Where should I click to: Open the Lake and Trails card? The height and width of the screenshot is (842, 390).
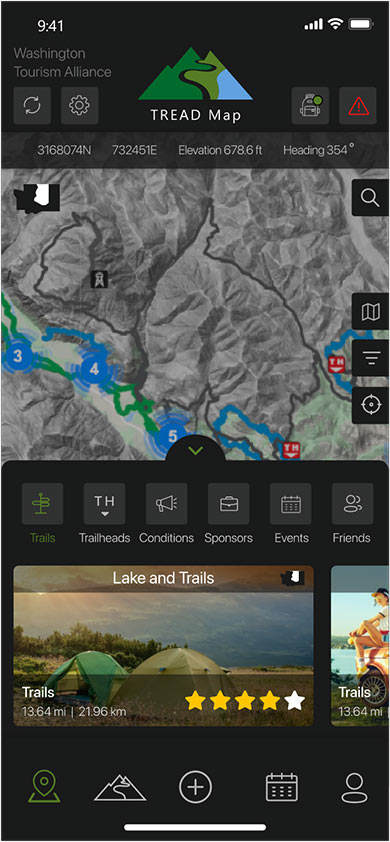(163, 645)
